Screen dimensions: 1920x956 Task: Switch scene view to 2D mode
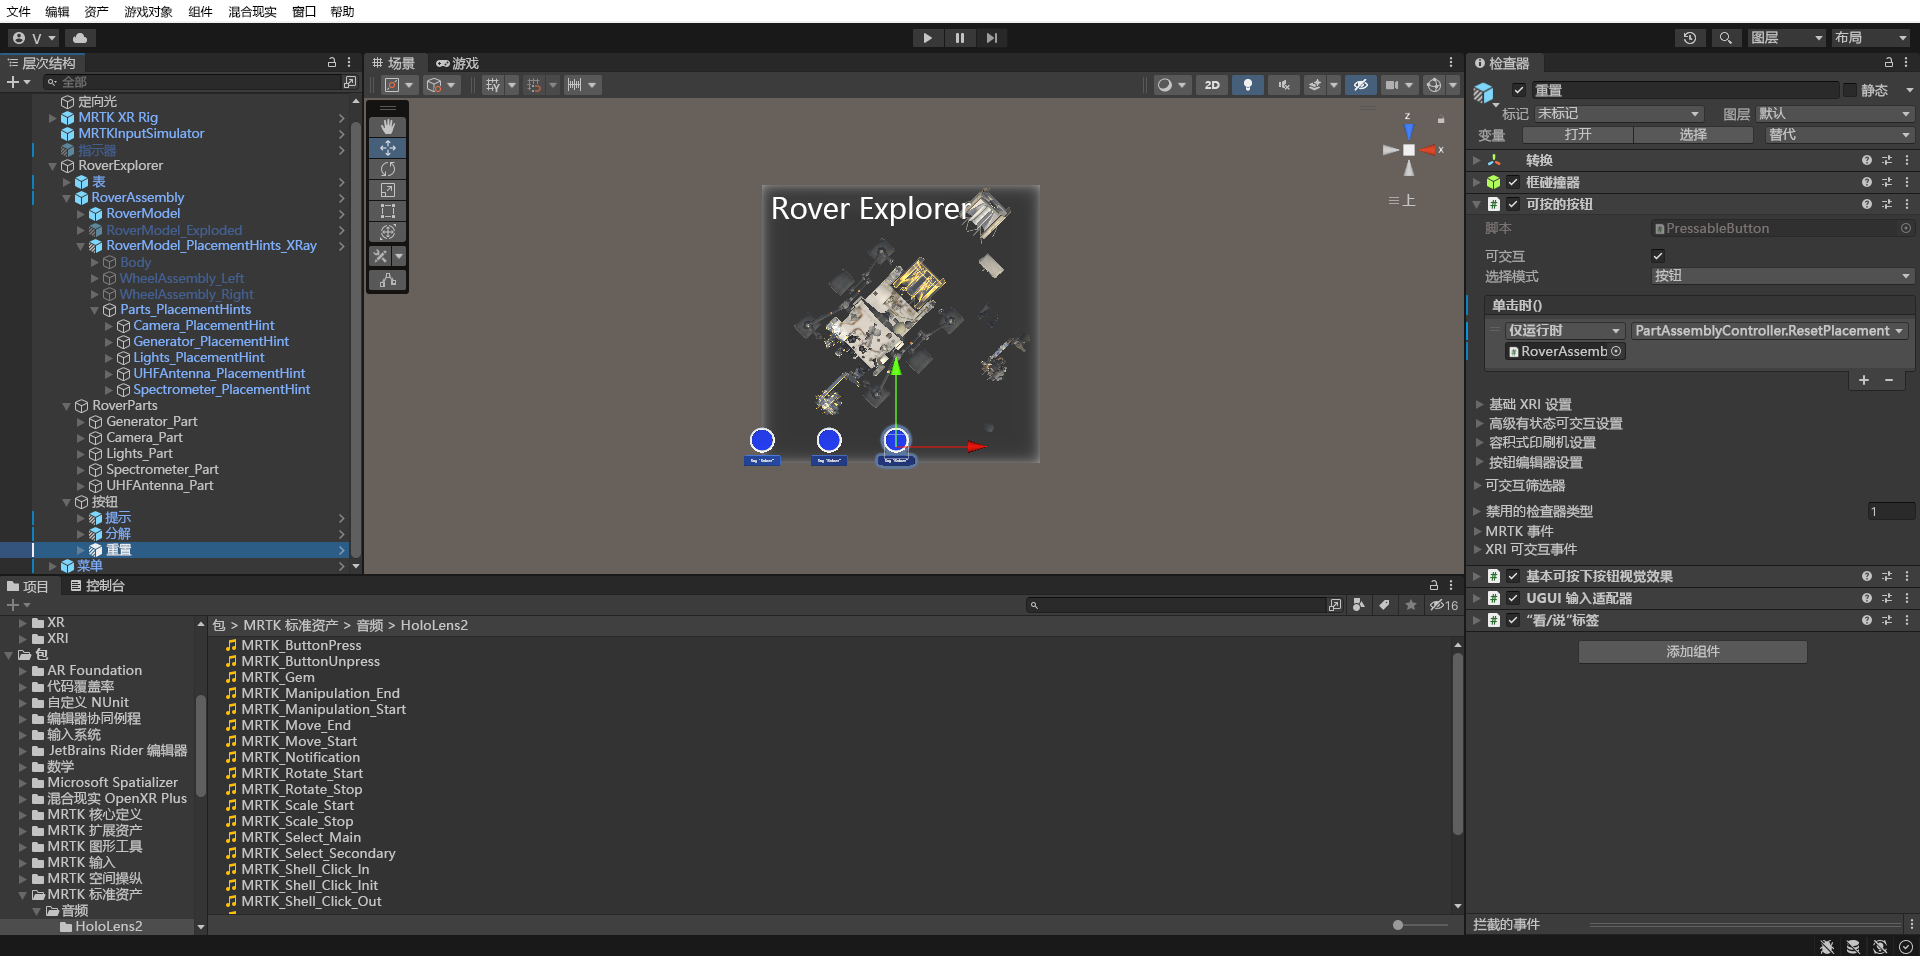(x=1211, y=85)
